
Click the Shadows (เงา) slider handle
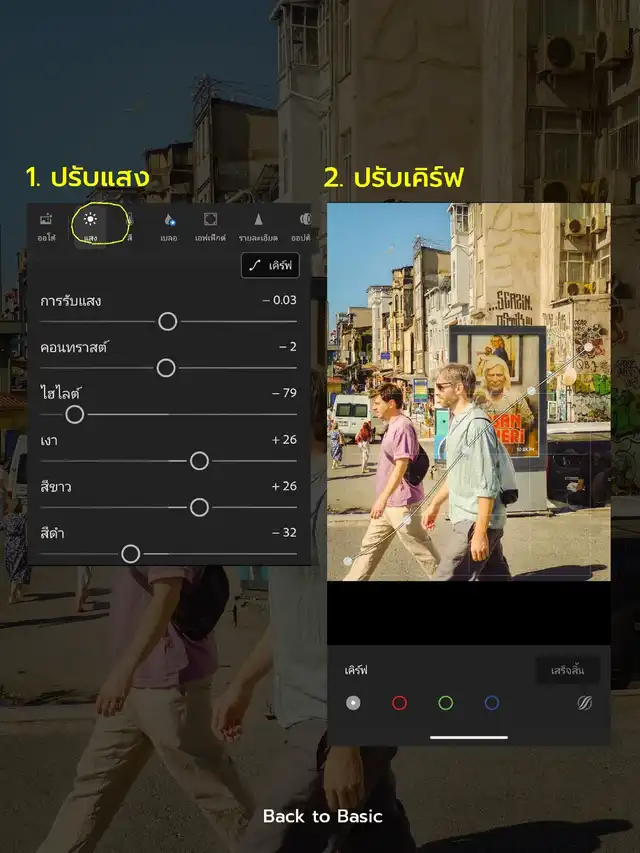point(199,460)
